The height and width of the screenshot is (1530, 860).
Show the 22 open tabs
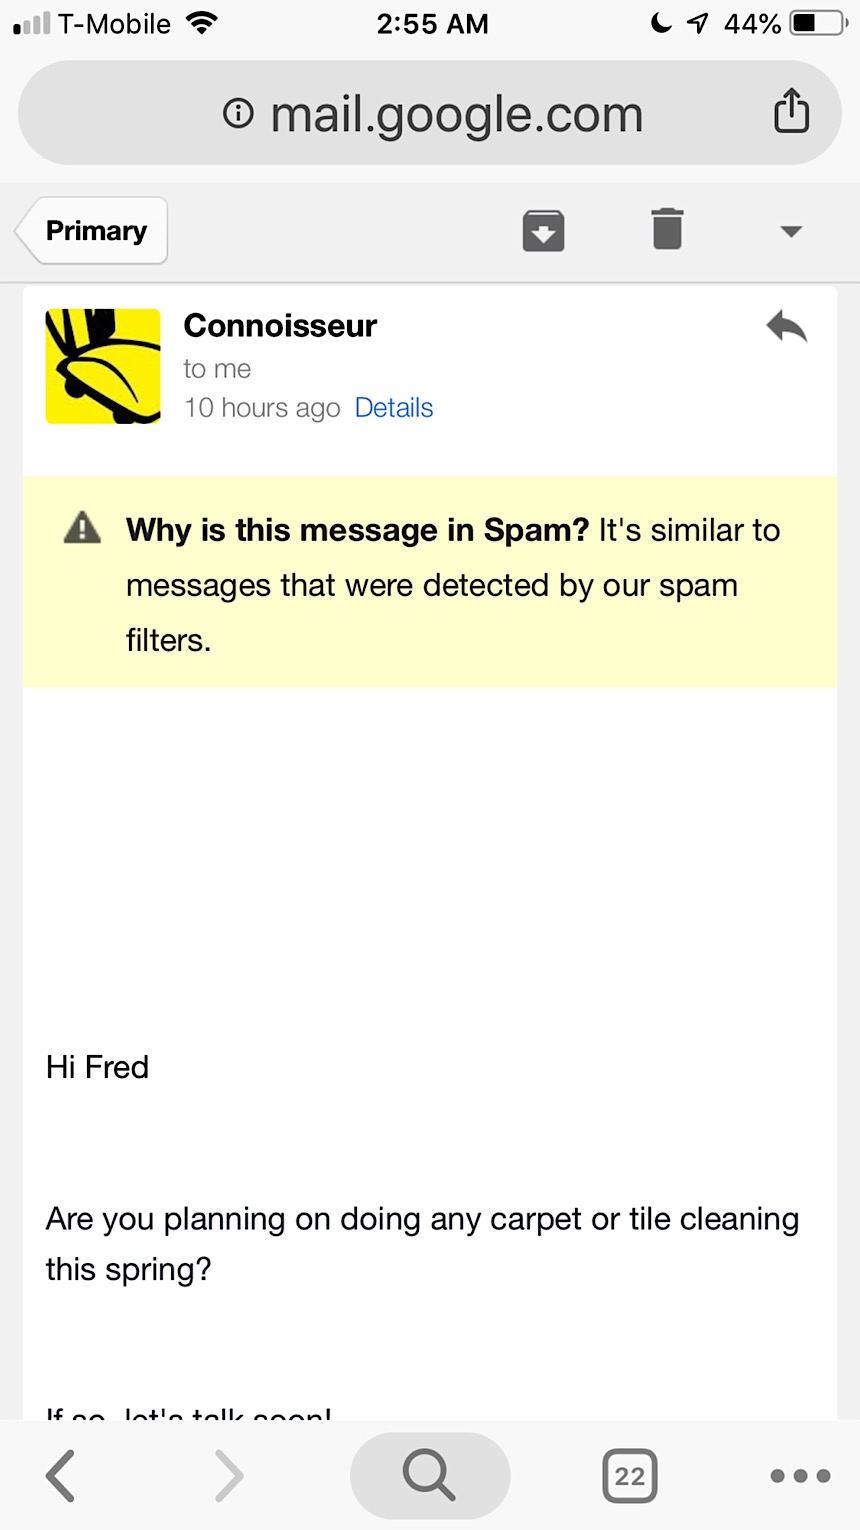(630, 1475)
